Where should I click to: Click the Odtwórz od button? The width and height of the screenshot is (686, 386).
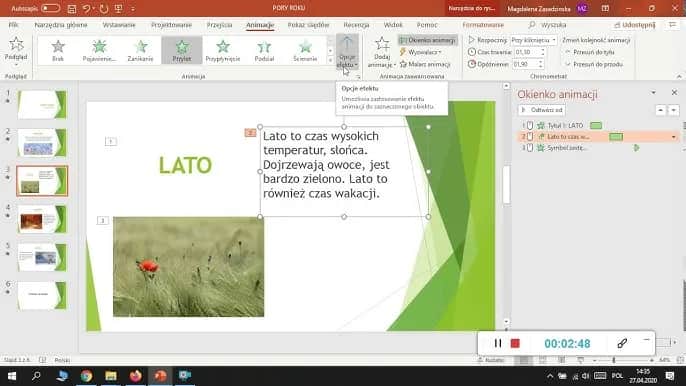542,110
